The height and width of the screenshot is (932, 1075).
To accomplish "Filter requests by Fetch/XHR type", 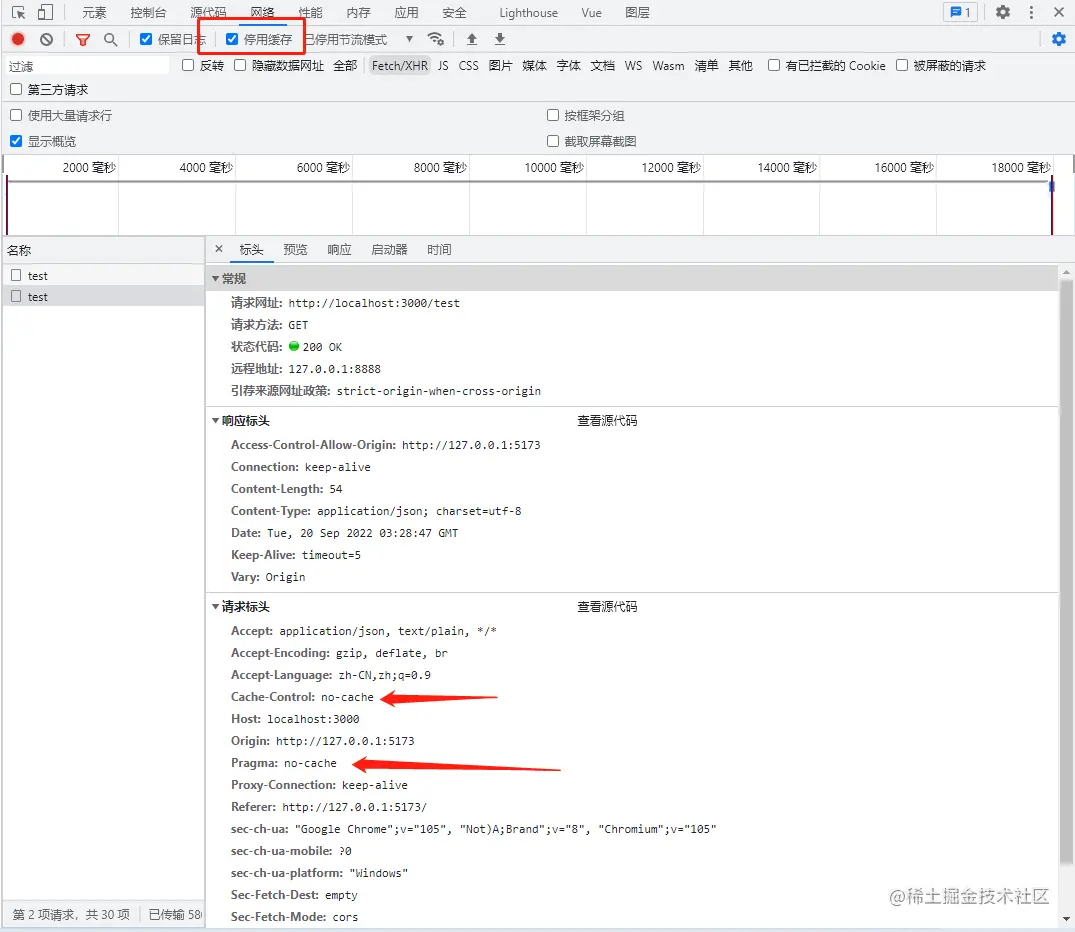I will click(x=400, y=65).
